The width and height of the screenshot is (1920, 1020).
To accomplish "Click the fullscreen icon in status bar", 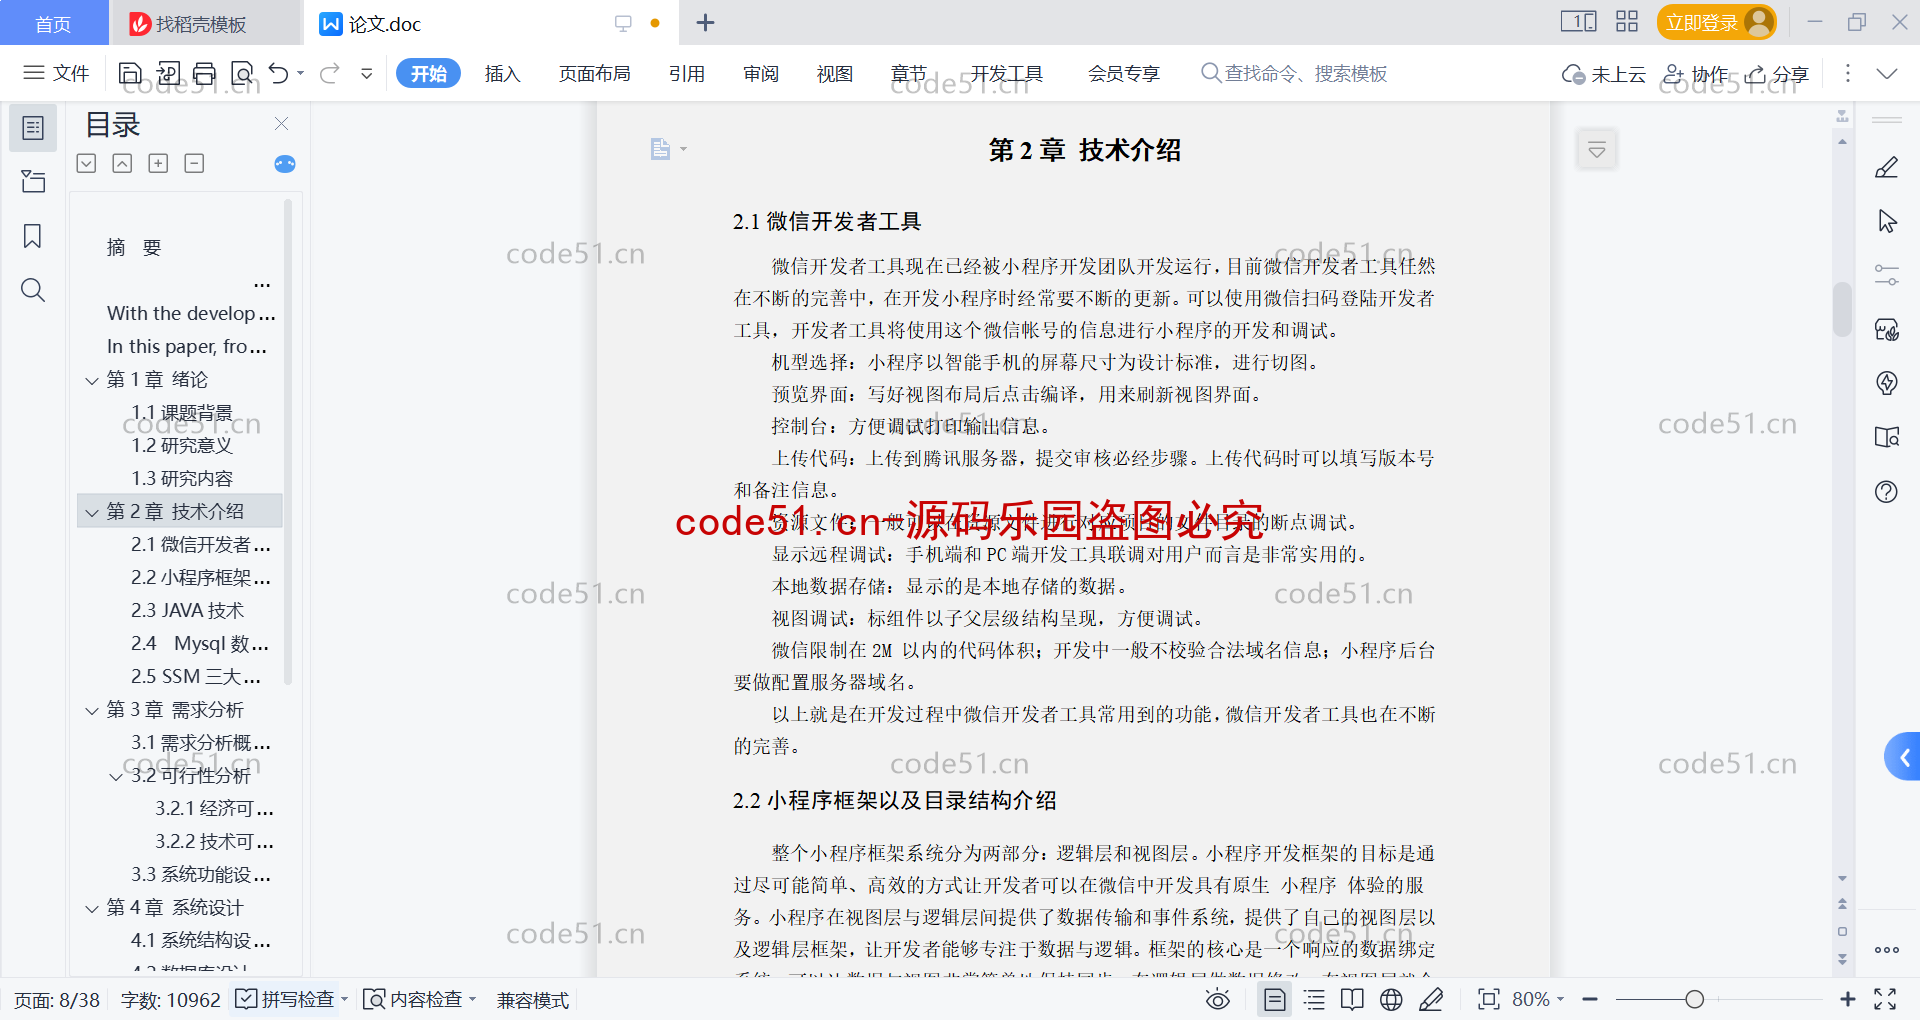I will (1885, 999).
